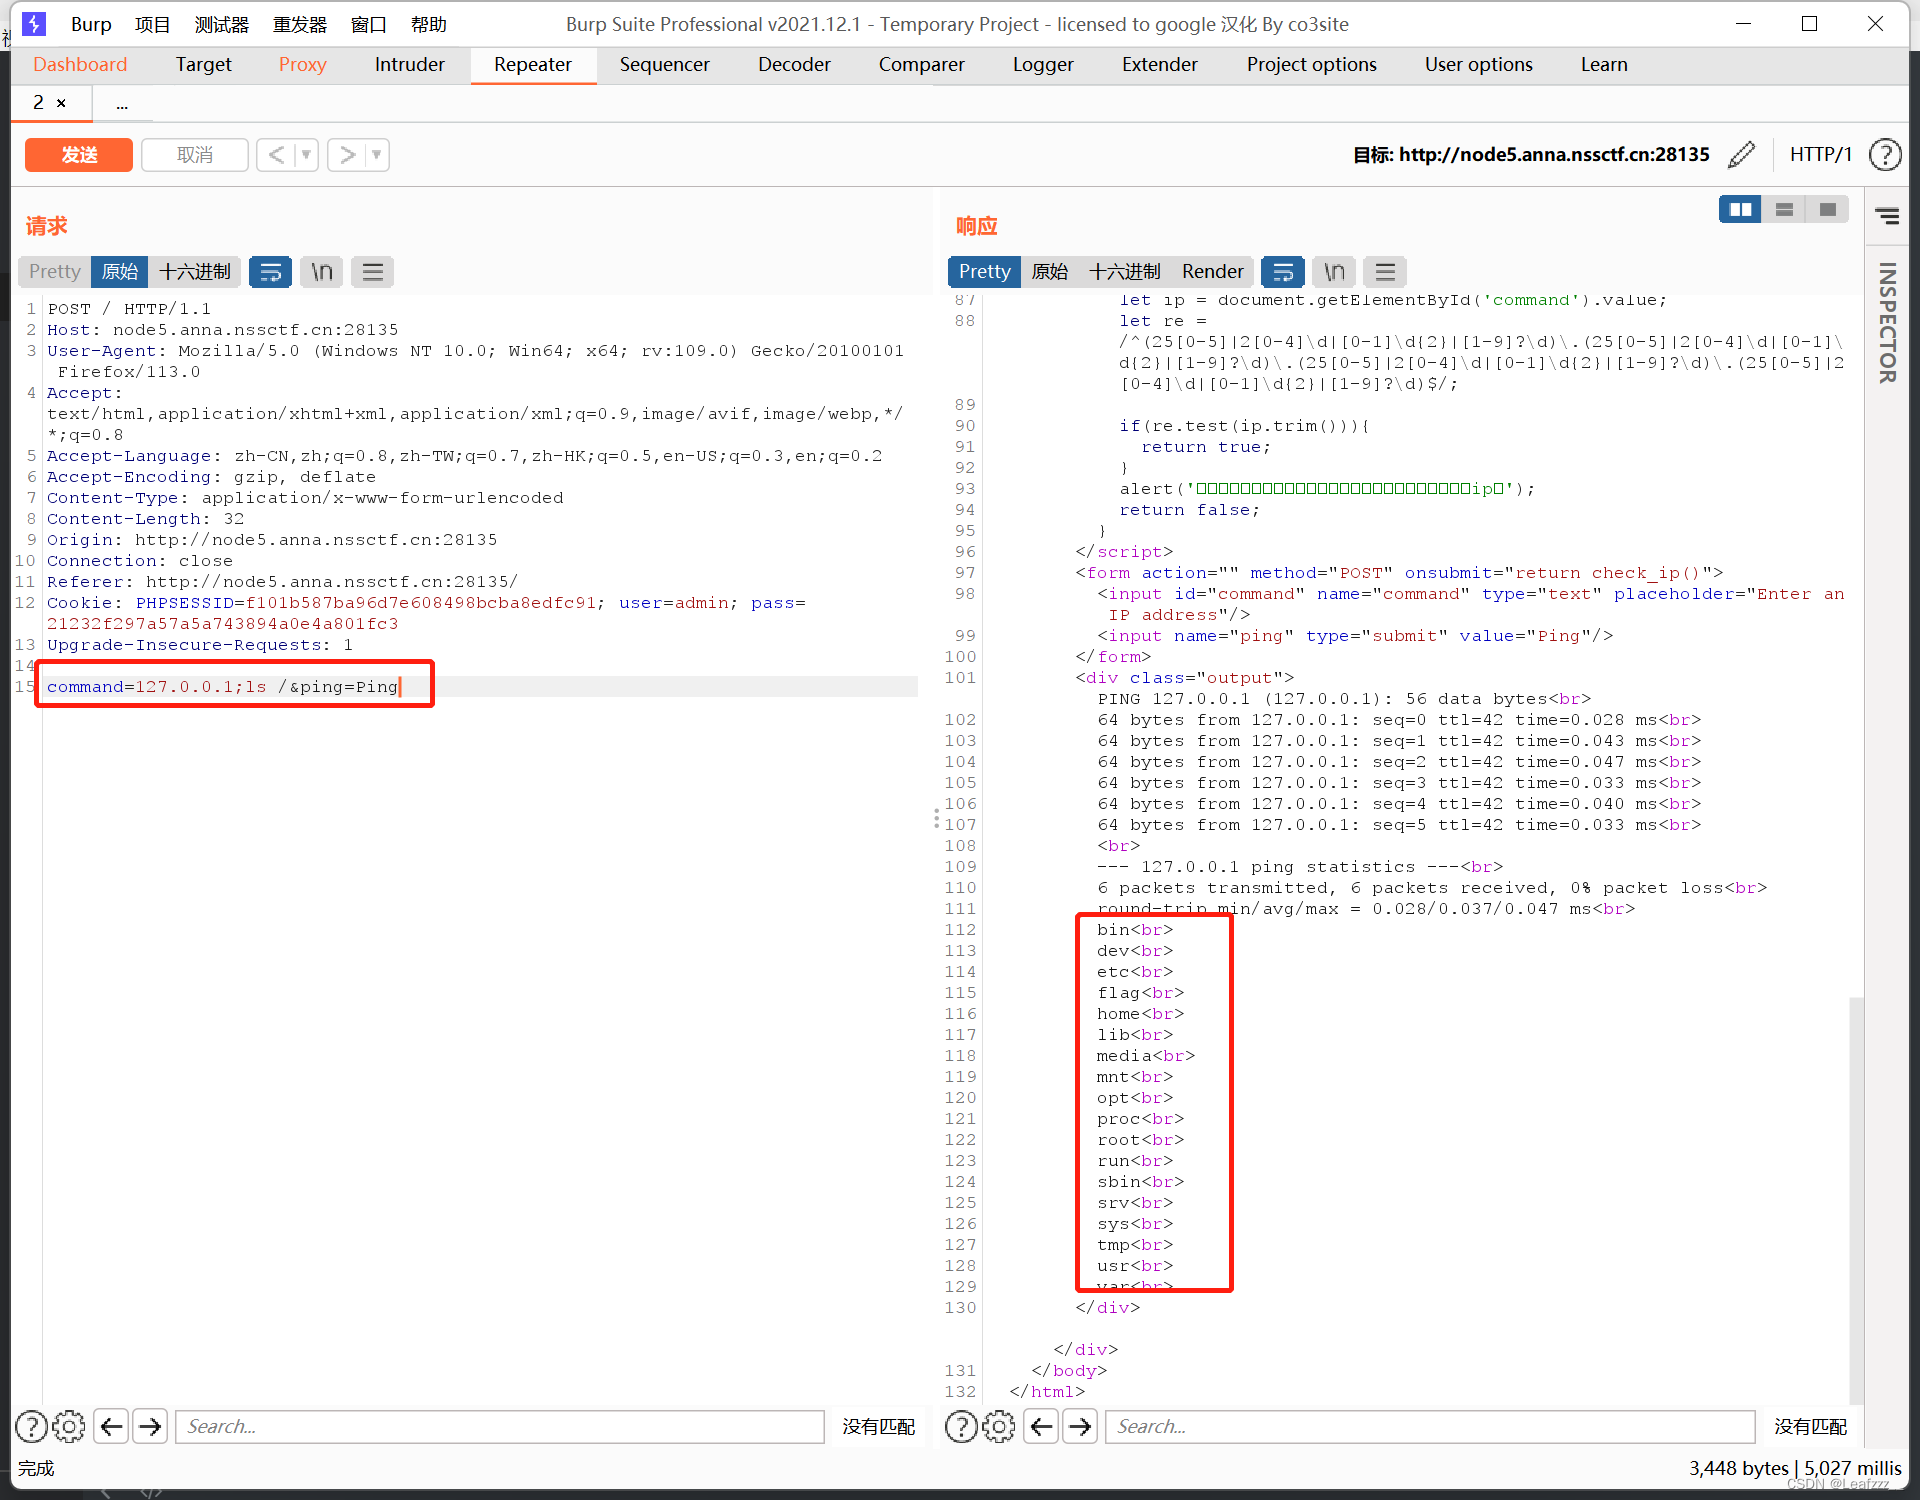
Task: Go to previous response search match
Action: click(x=1042, y=1427)
